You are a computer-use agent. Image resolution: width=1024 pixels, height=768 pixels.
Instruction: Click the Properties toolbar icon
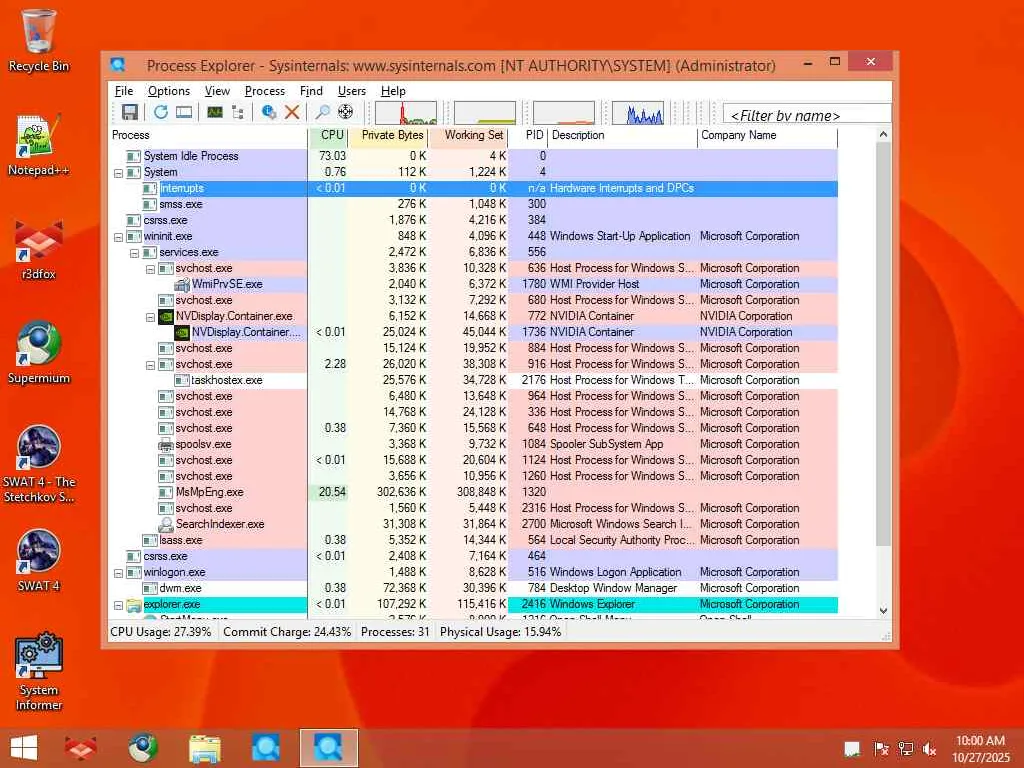click(268, 112)
